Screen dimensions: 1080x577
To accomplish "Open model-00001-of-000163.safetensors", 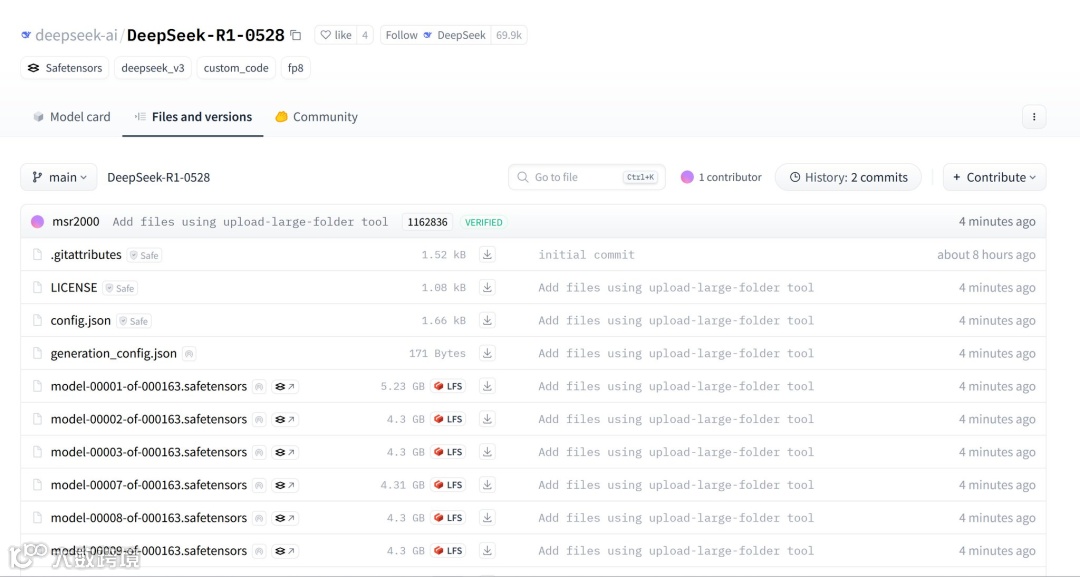I will (149, 387).
